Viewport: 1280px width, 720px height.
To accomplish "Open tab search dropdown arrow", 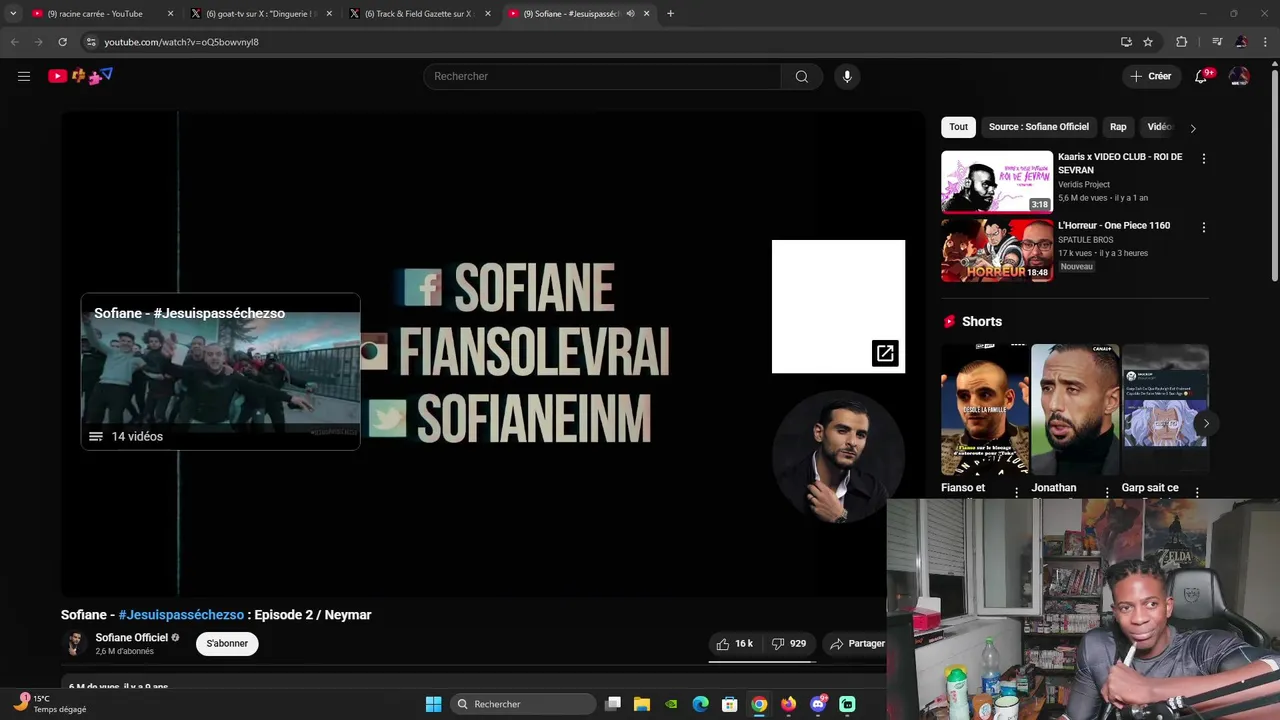I will pyautogui.click(x=13, y=14).
